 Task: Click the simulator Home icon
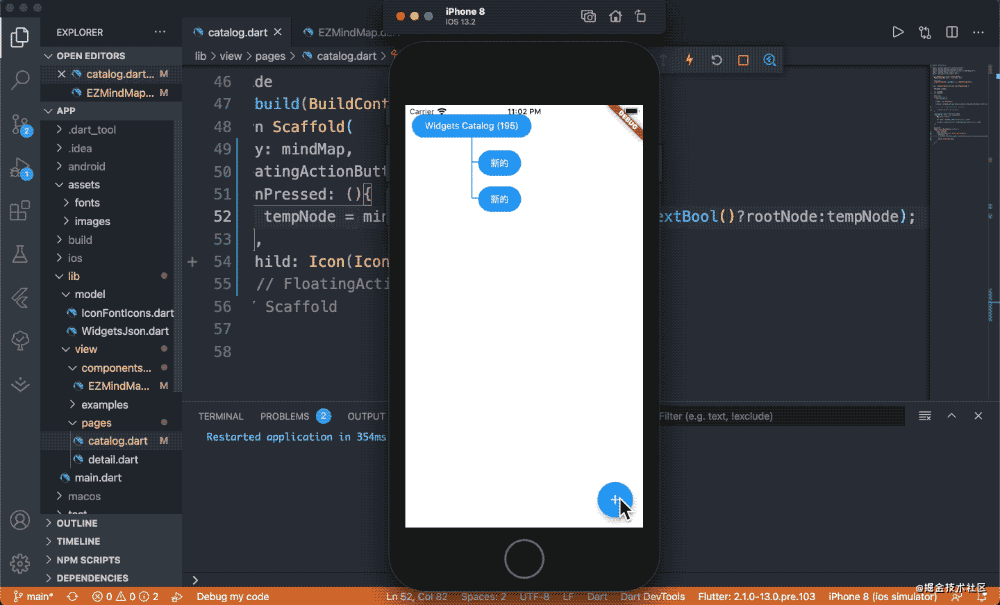[615, 17]
